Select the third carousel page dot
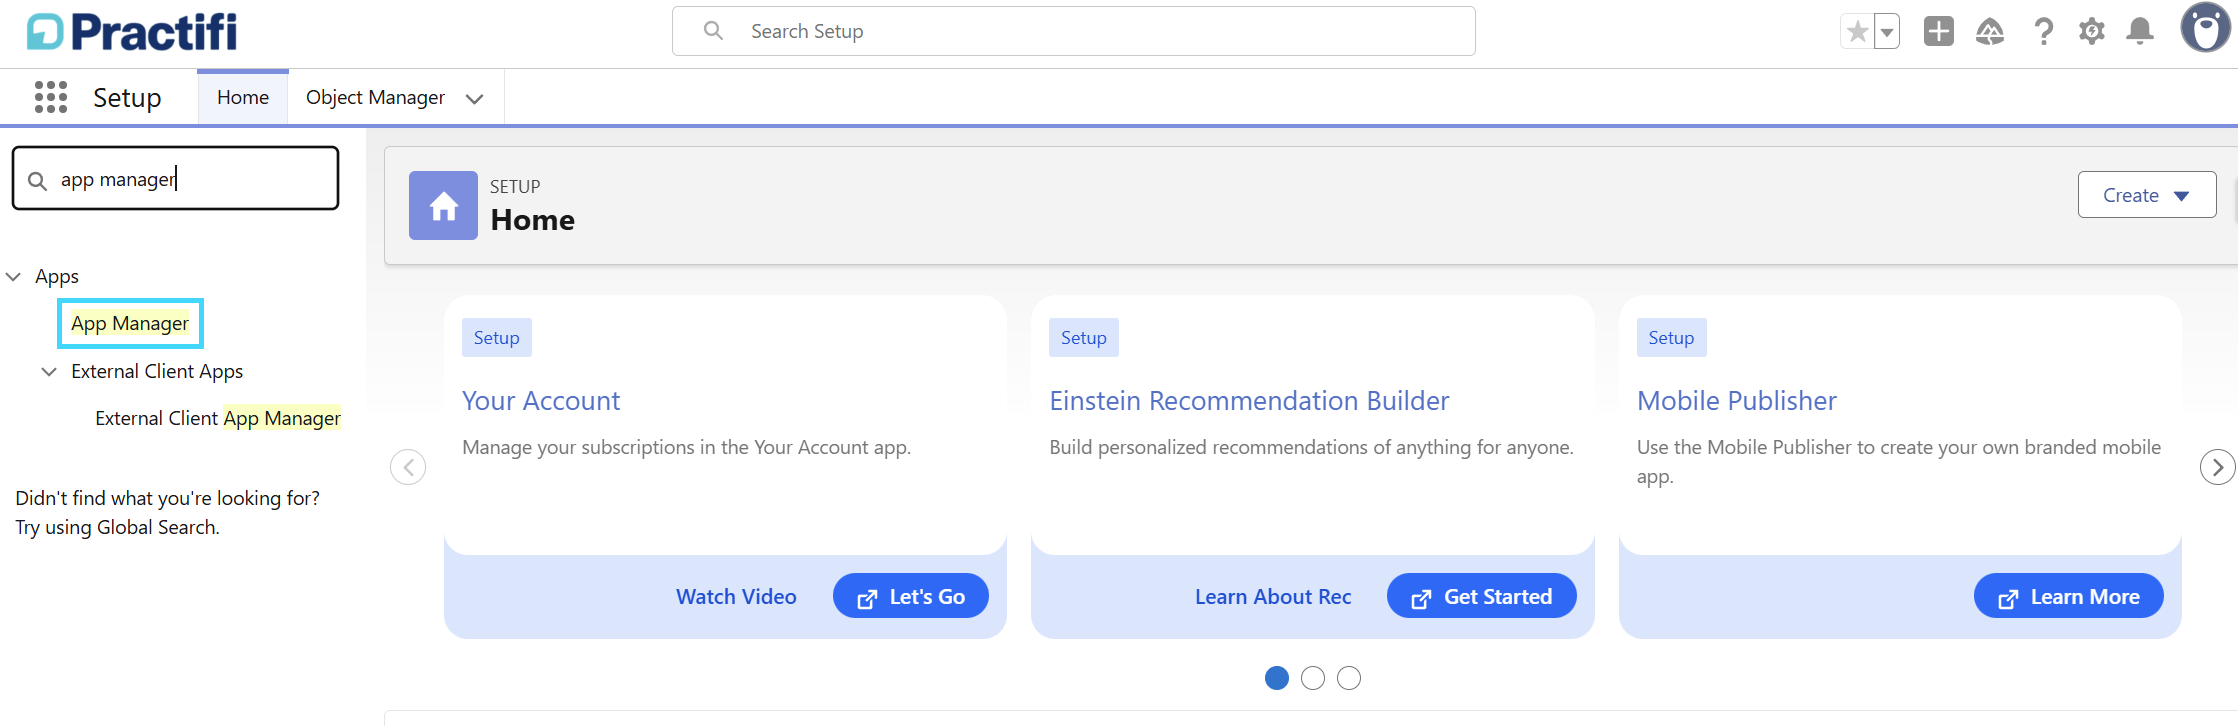The width and height of the screenshot is (2238, 726). pyautogui.click(x=1349, y=678)
